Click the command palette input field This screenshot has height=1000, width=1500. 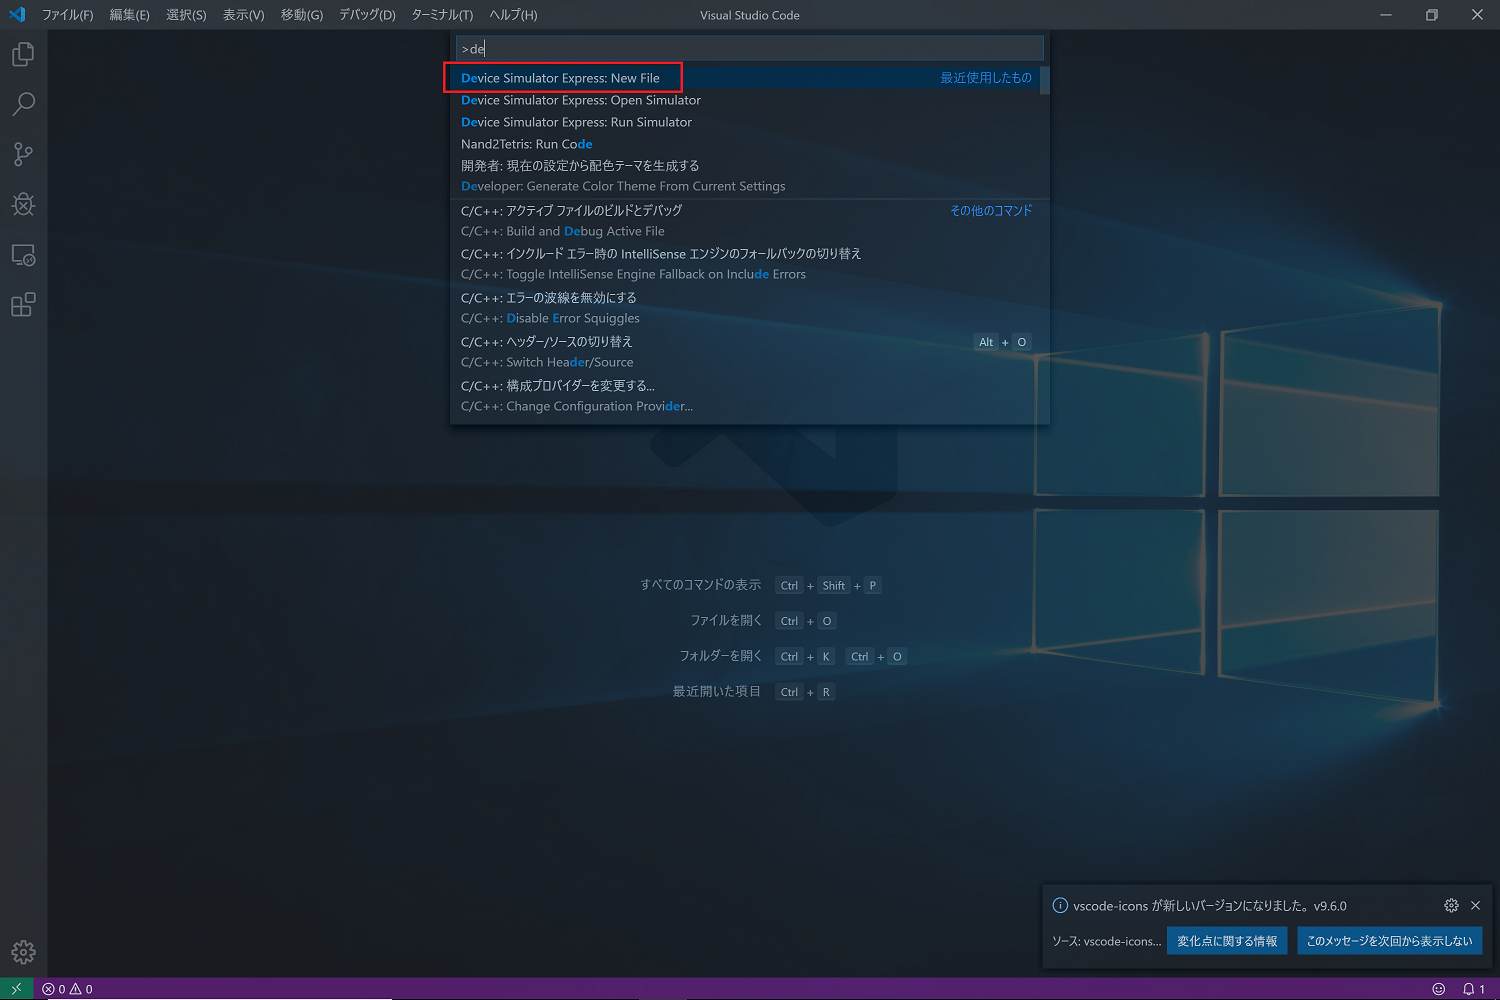coord(749,48)
